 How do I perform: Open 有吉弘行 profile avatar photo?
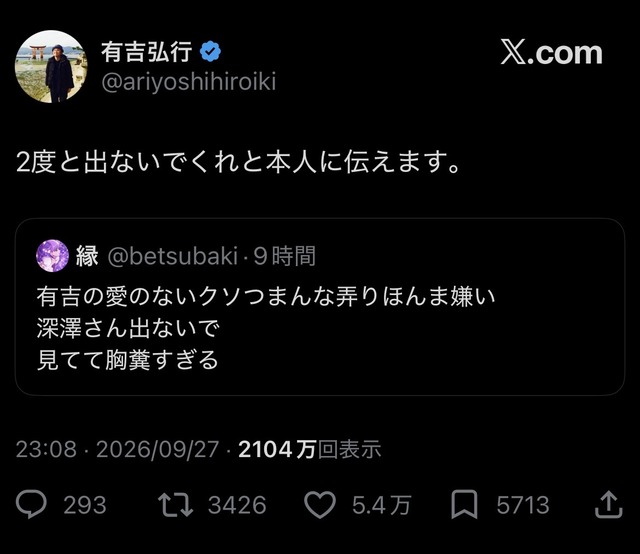point(51,67)
